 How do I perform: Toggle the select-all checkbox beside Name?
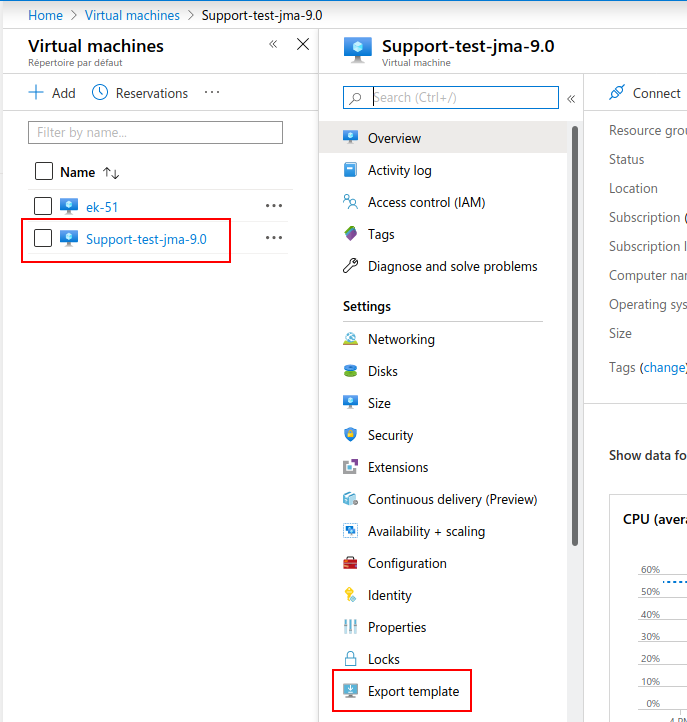[x=43, y=171]
